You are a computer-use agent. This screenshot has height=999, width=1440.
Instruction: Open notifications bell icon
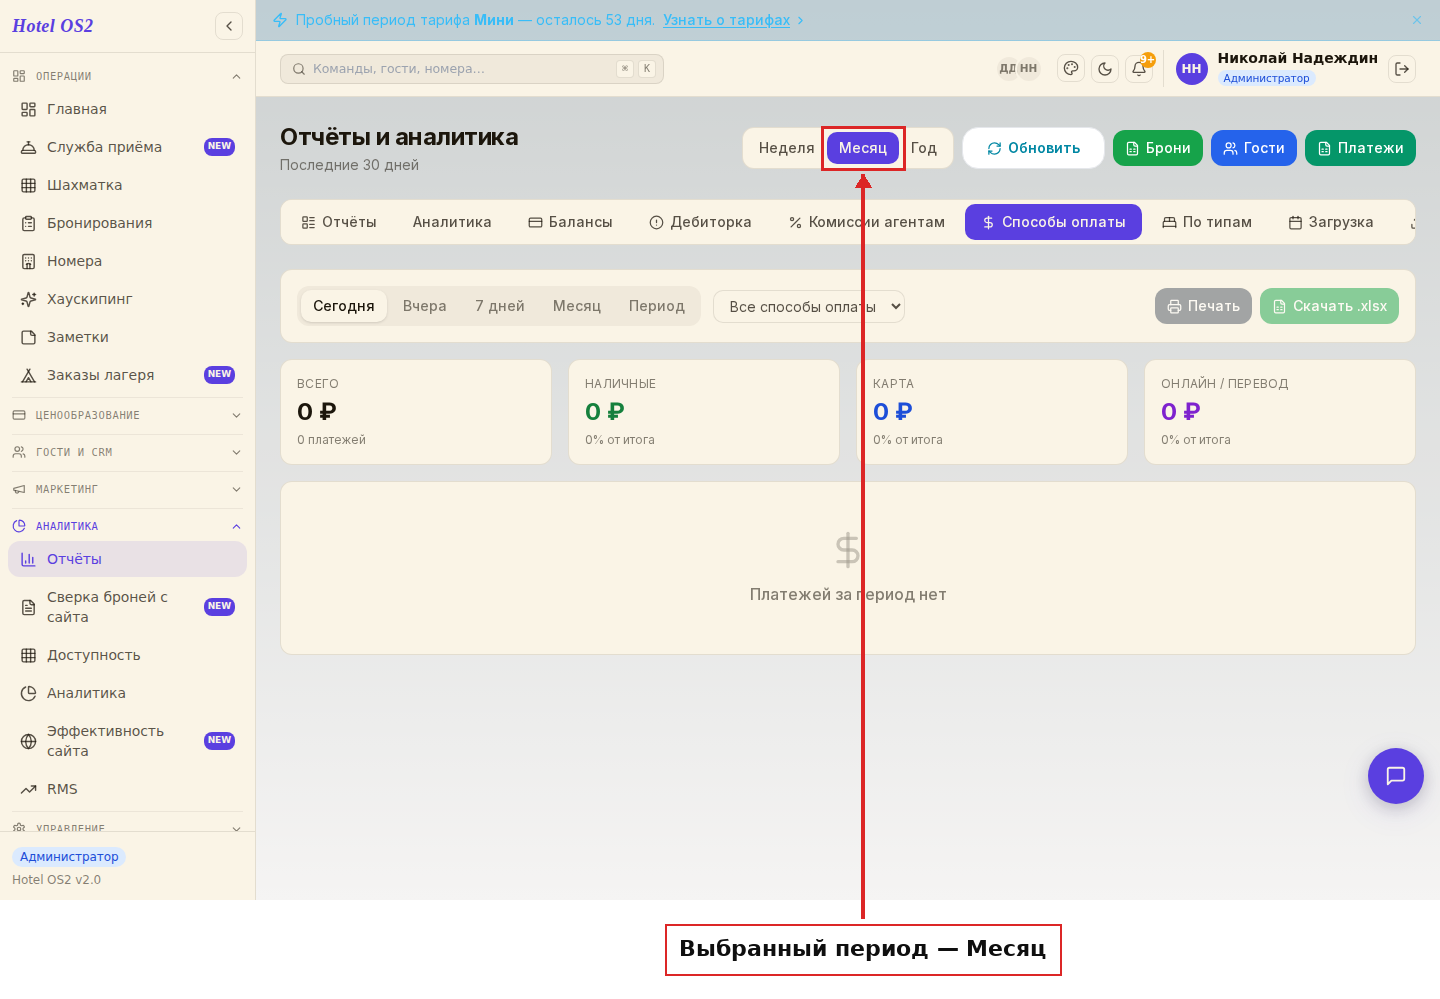pyautogui.click(x=1139, y=69)
